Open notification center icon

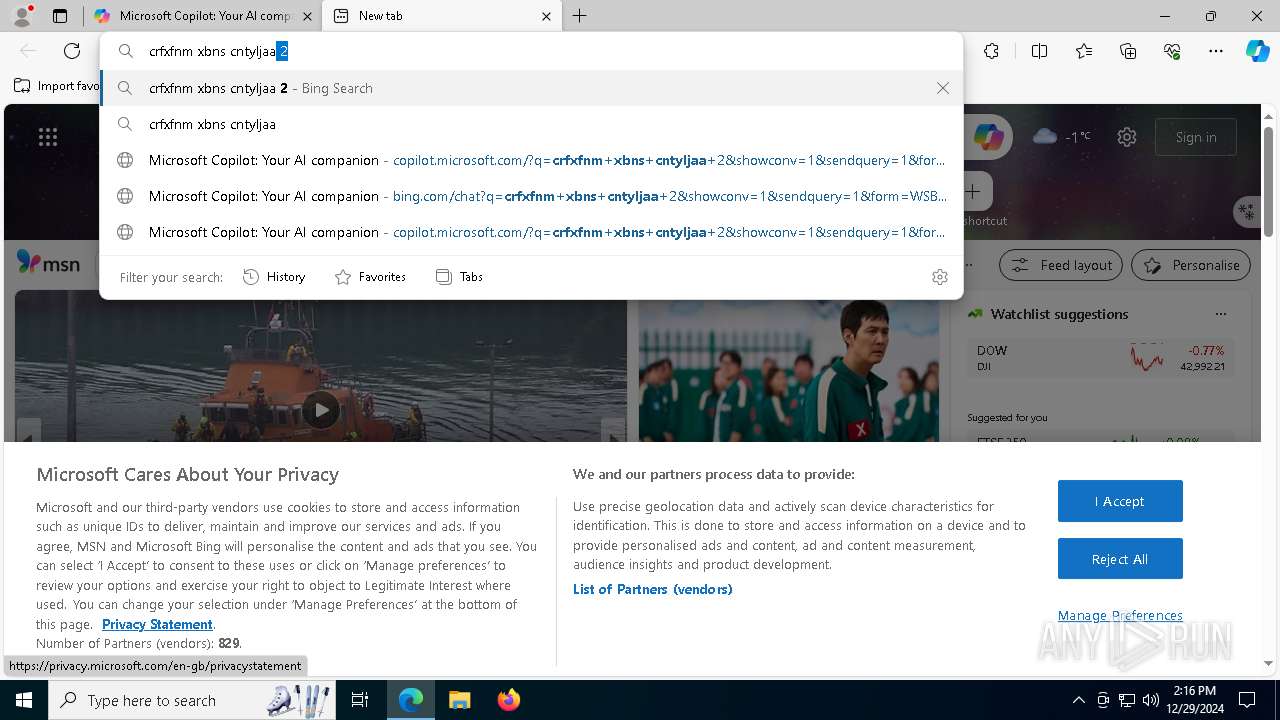[x=1248, y=700]
